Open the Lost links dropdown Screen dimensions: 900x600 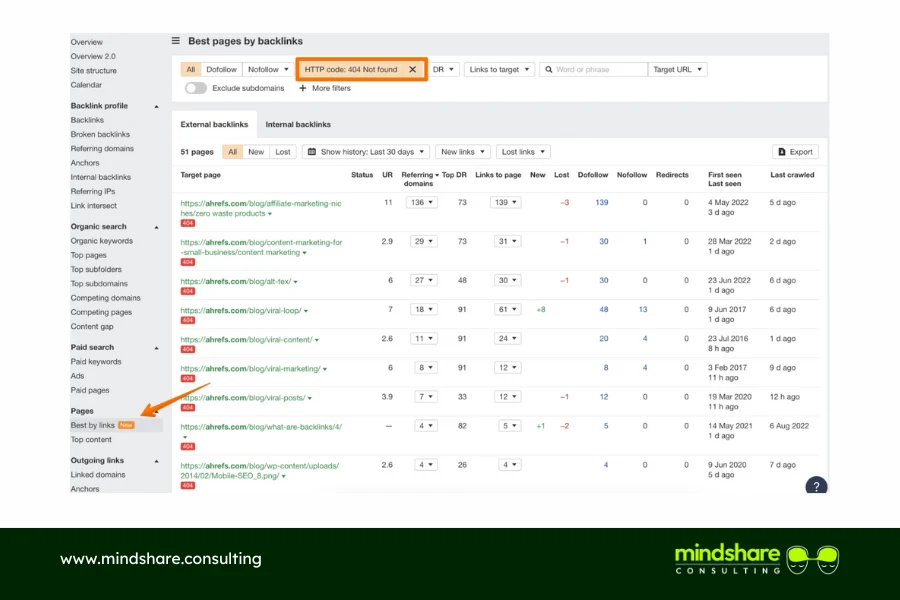point(523,152)
